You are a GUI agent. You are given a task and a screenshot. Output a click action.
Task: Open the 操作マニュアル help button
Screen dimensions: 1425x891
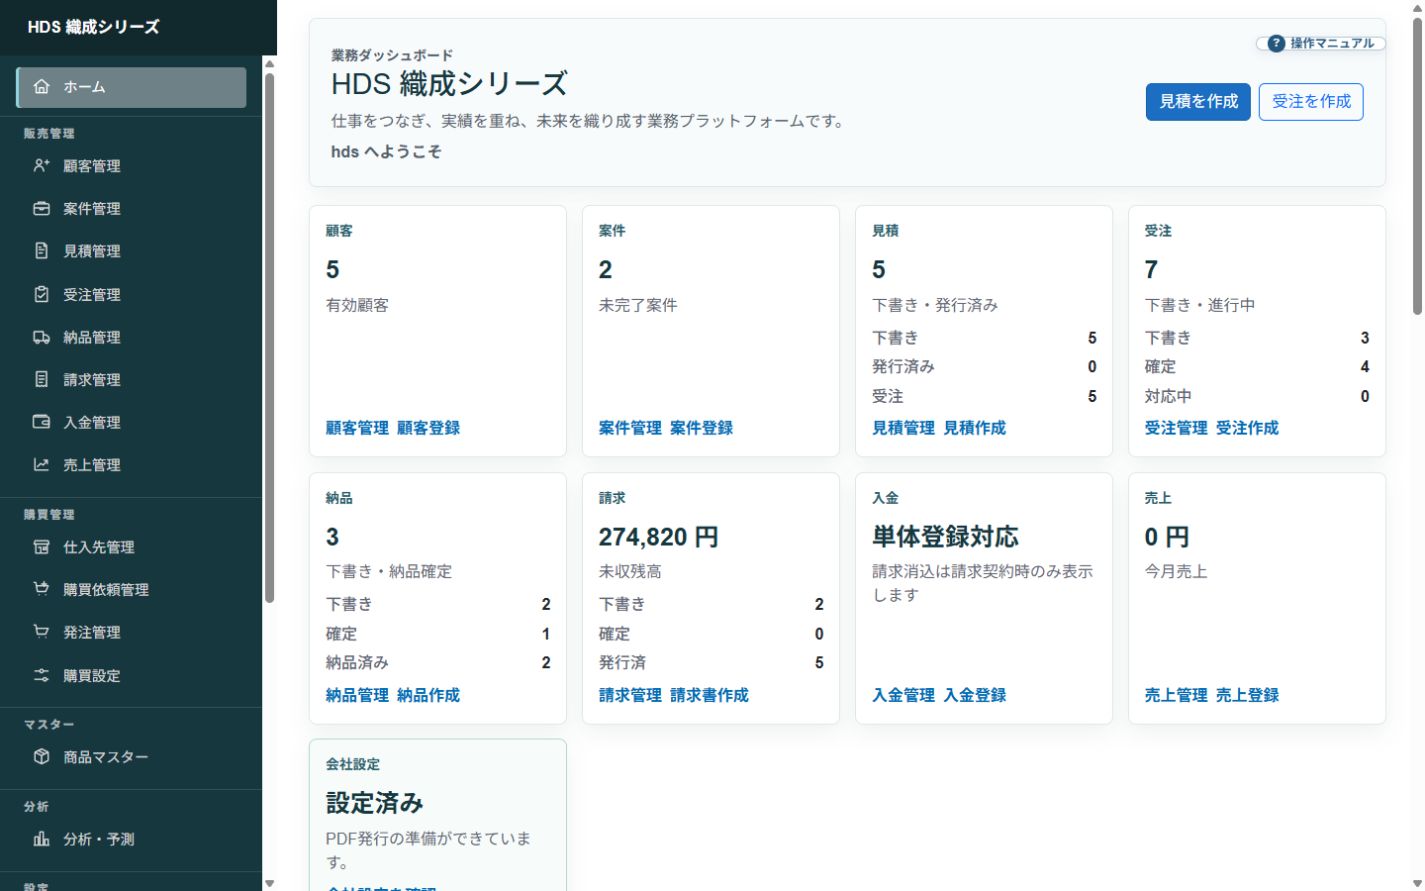tap(1321, 43)
